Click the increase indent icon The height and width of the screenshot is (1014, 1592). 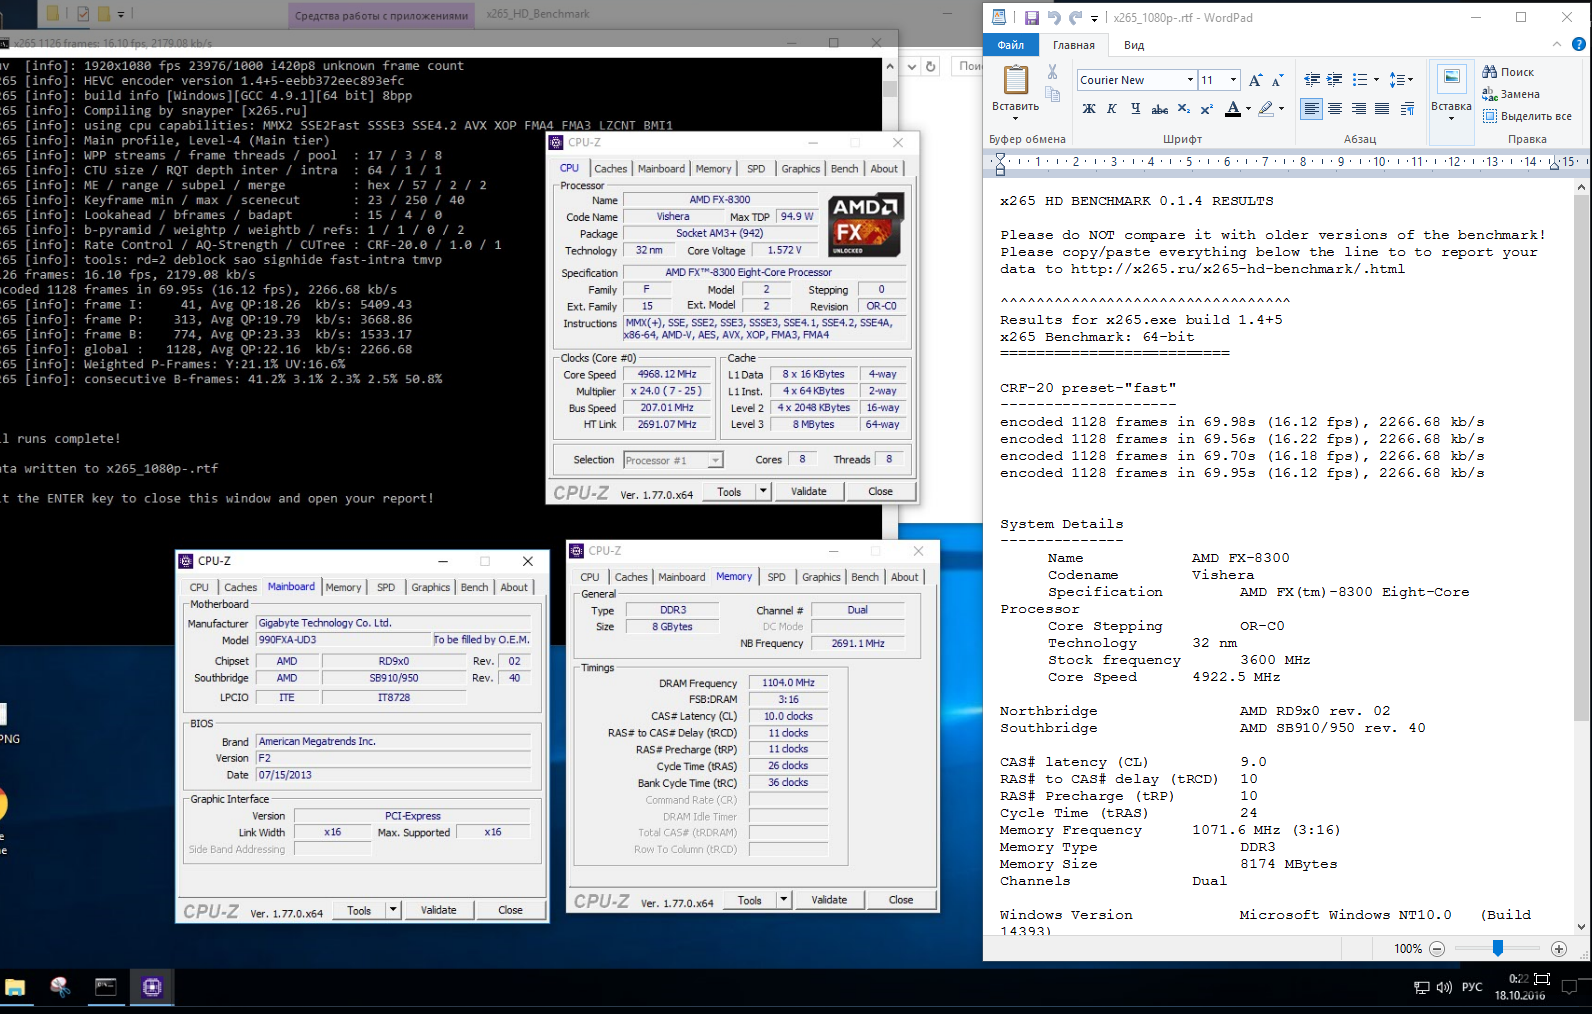tap(1334, 80)
